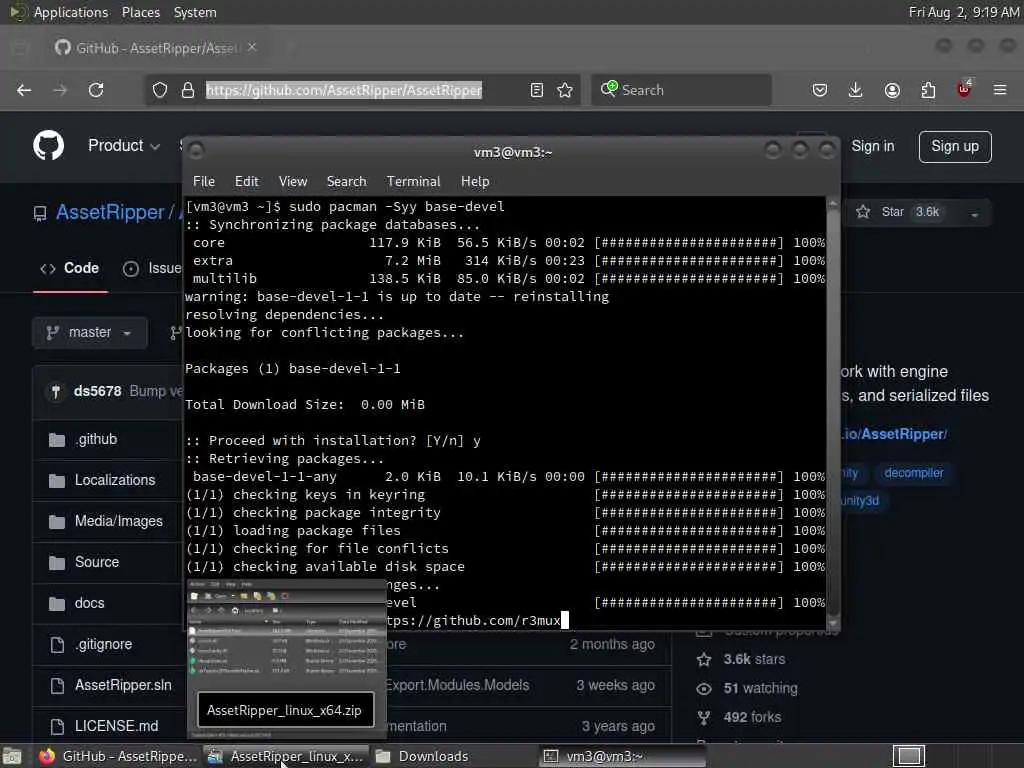The height and width of the screenshot is (768, 1024).
Task: Open the terminal File menu
Action: [204, 182]
